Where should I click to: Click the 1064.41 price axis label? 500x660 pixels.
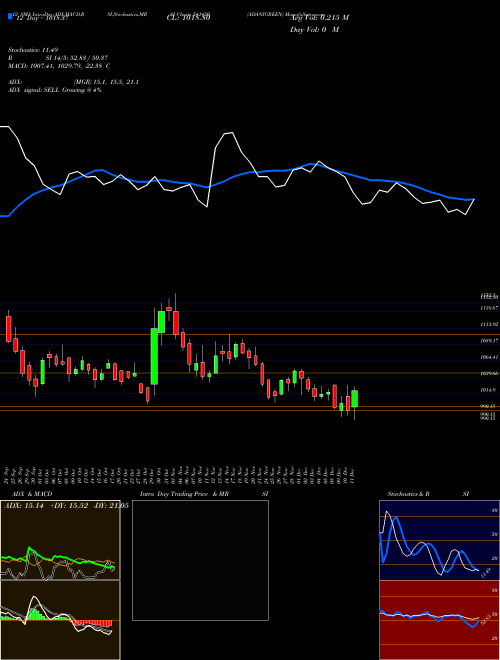click(489, 357)
